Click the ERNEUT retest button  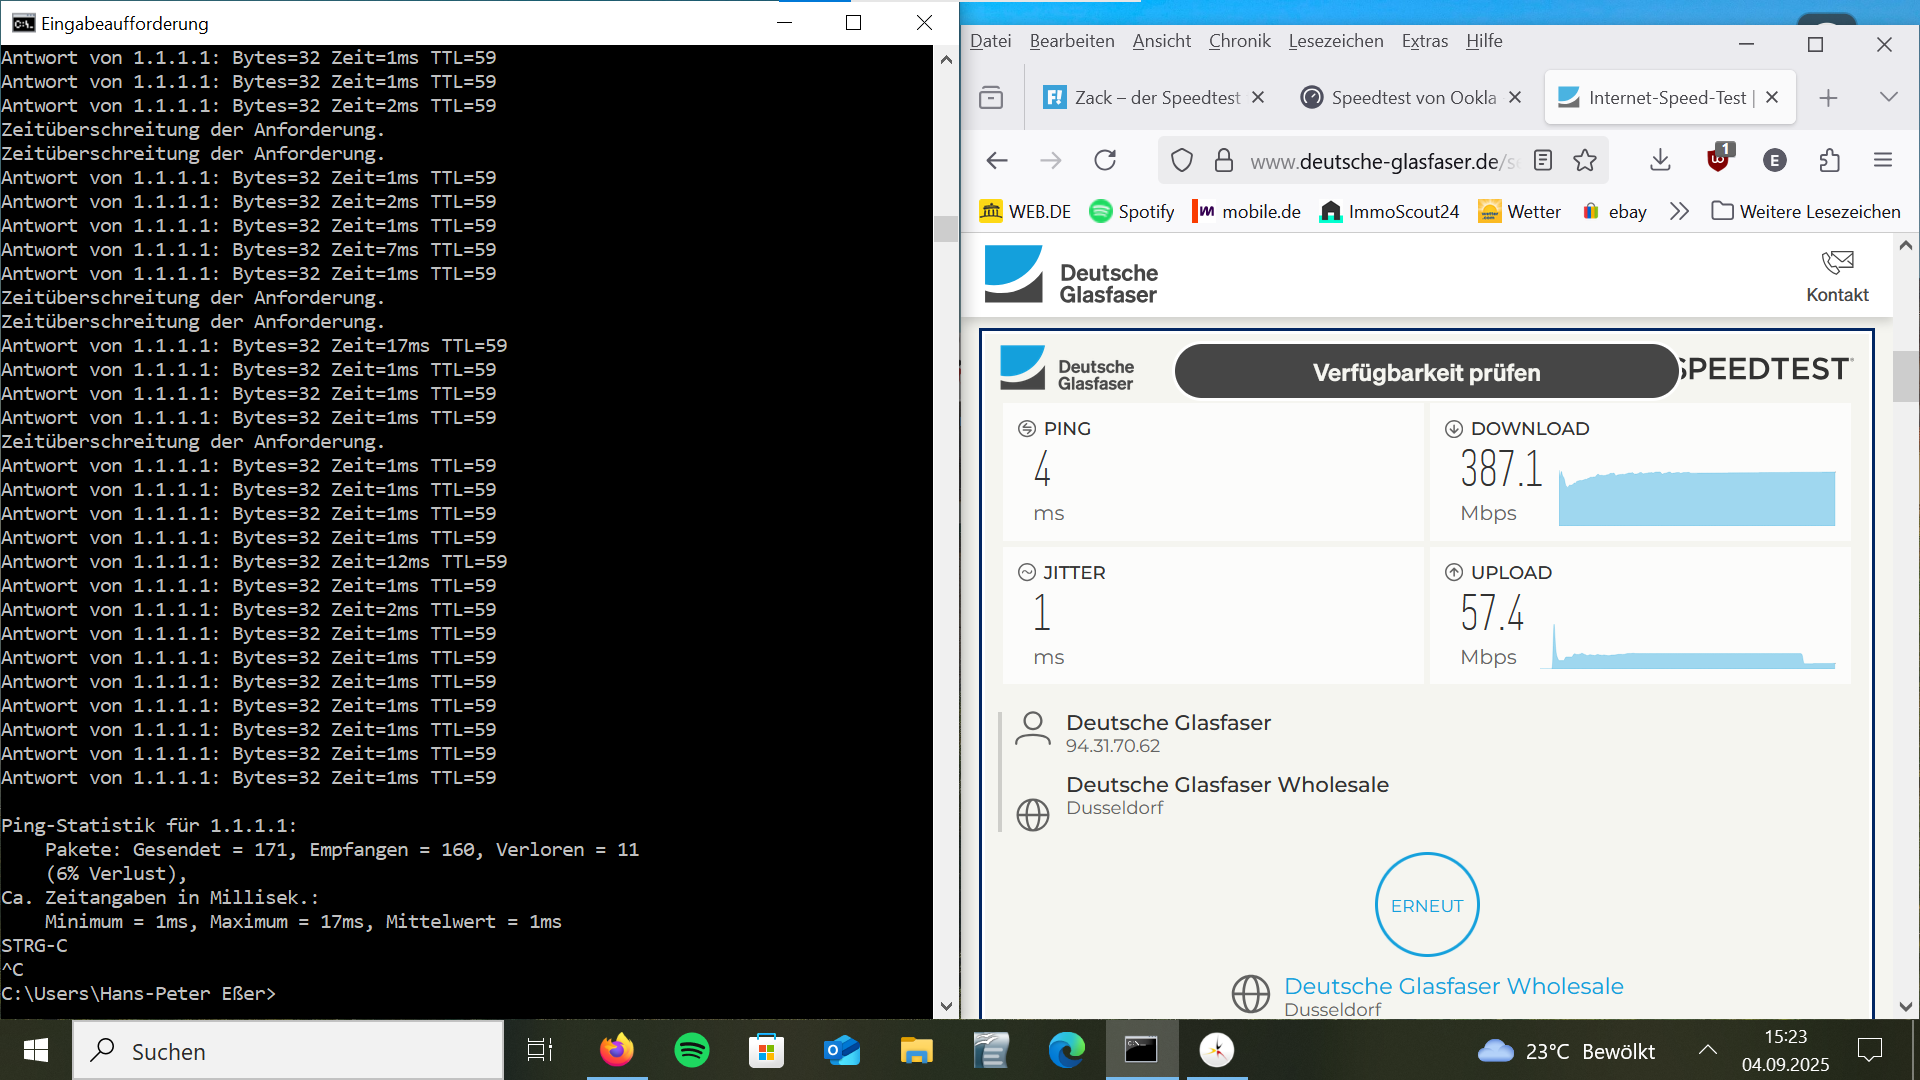1427,904
